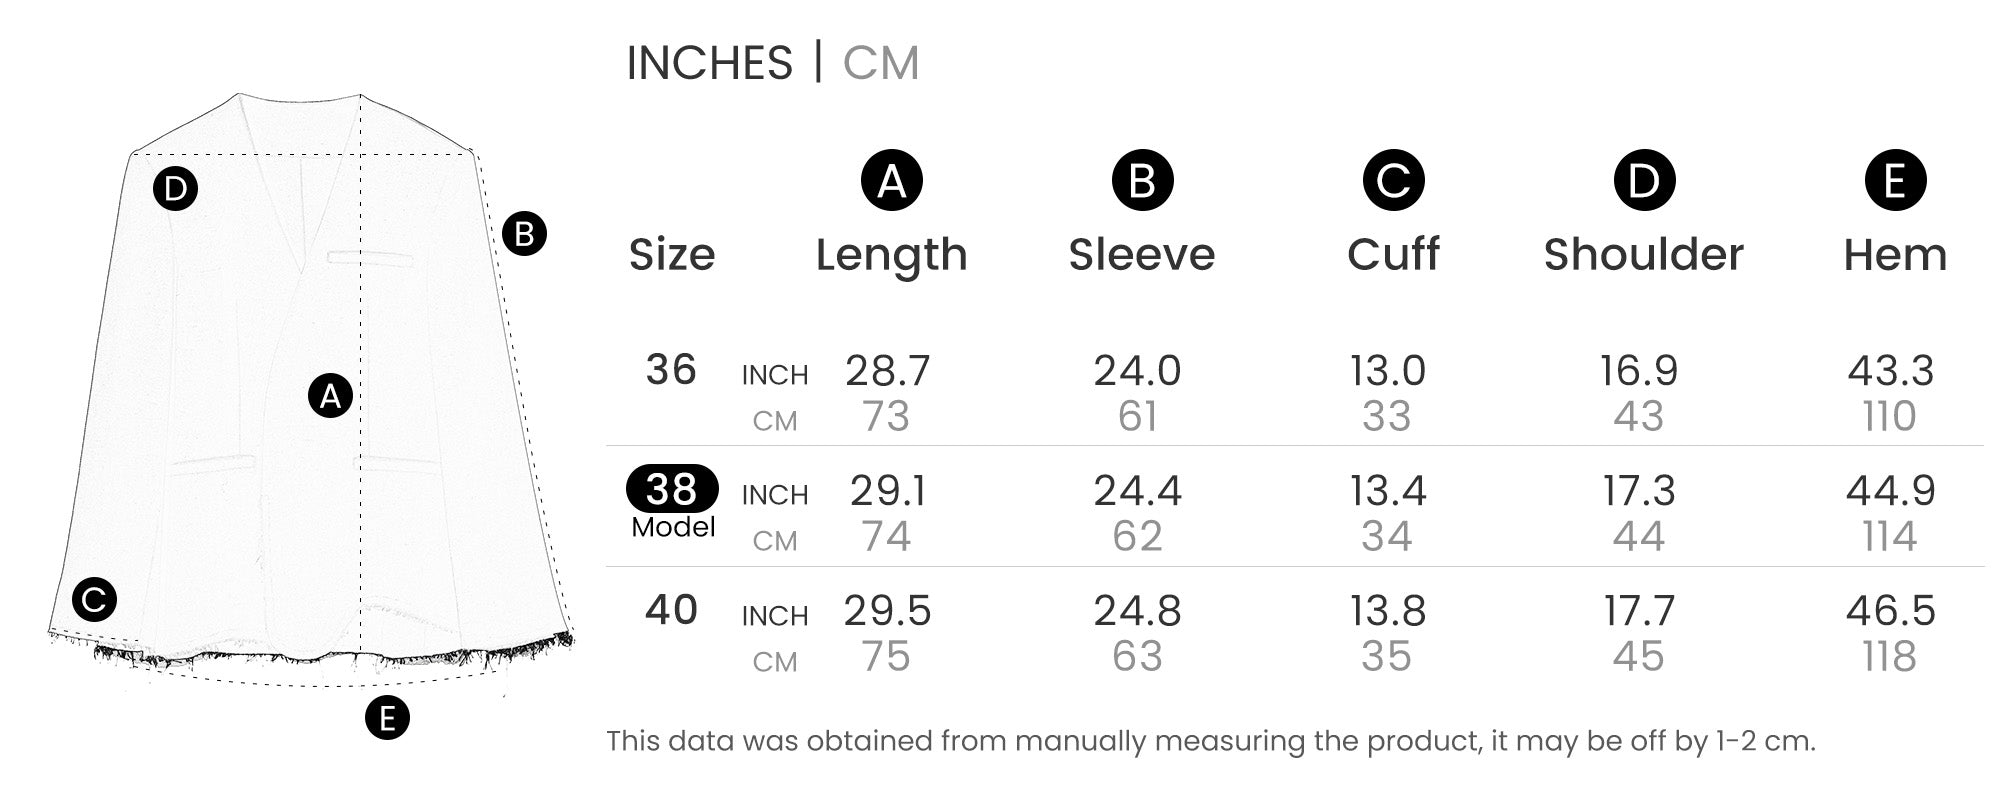The height and width of the screenshot is (806, 2000).
Task: Switch to the CM unit tab
Action: (880, 64)
